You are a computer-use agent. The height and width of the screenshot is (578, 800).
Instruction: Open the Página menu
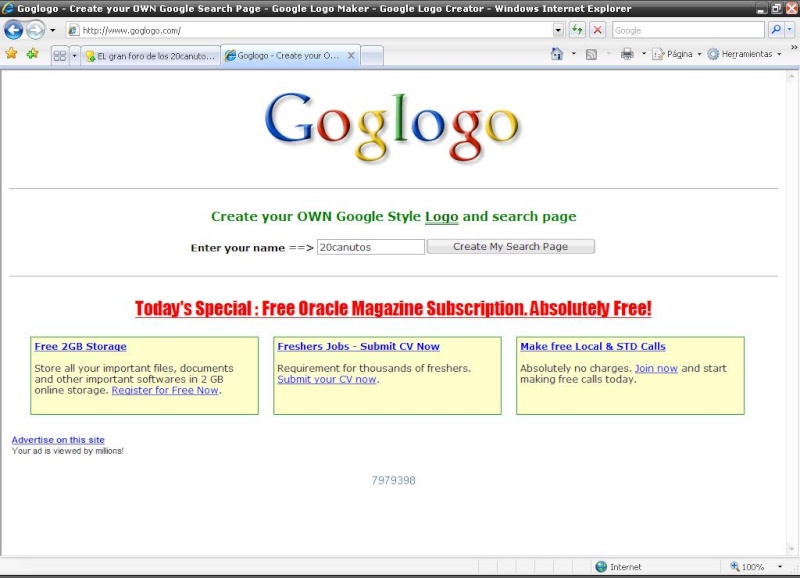(677, 54)
